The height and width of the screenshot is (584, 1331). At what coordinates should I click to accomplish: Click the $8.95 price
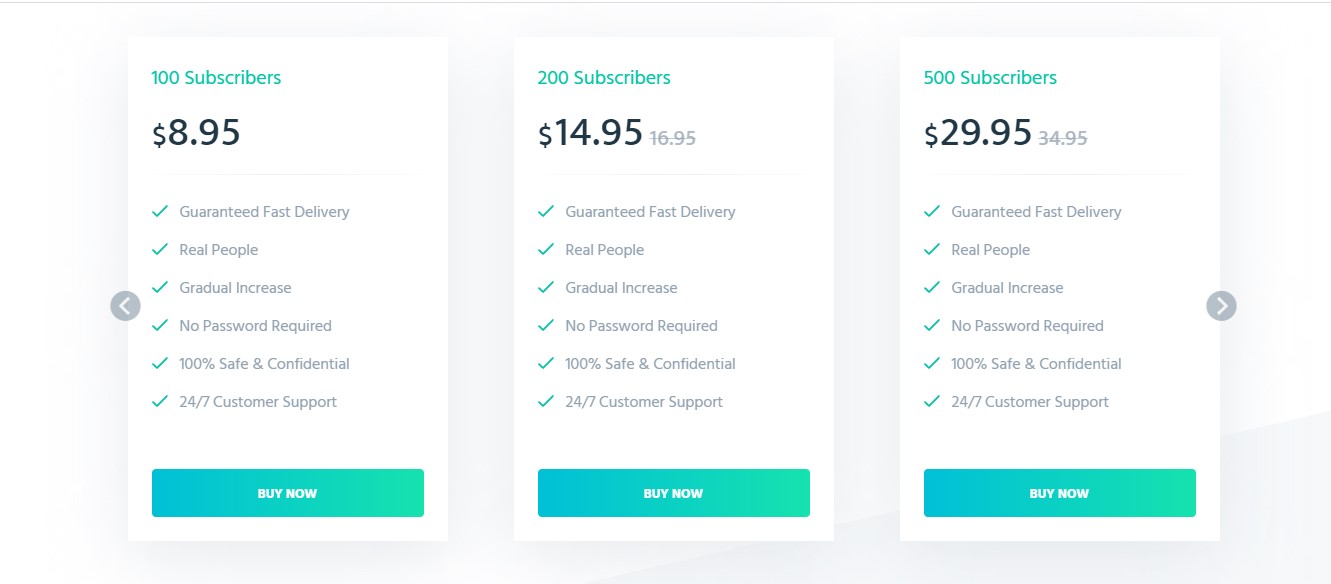click(x=196, y=133)
